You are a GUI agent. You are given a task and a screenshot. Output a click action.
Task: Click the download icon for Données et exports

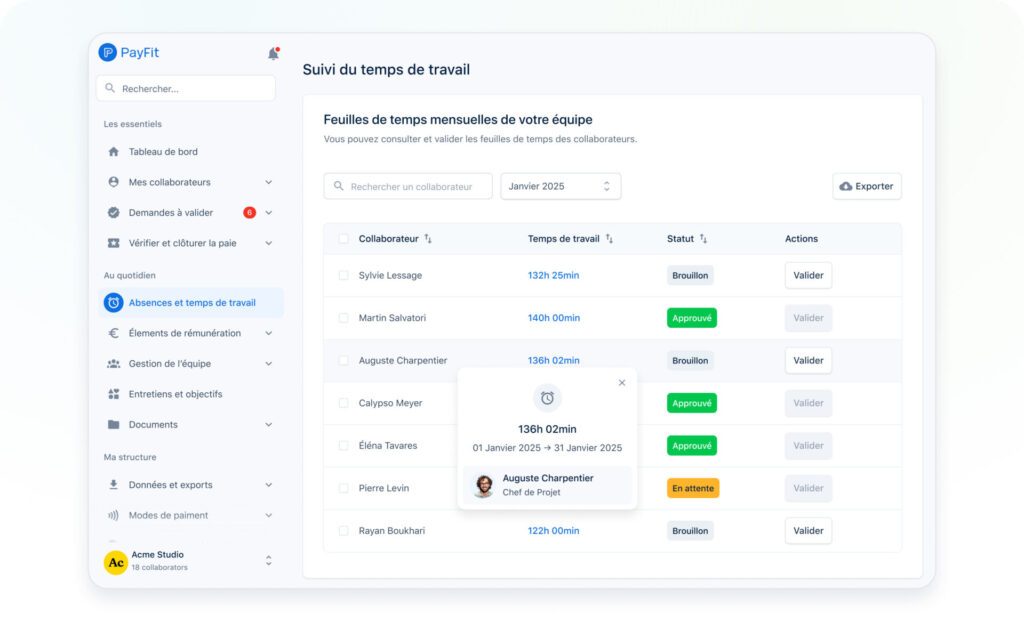tap(113, 485)
